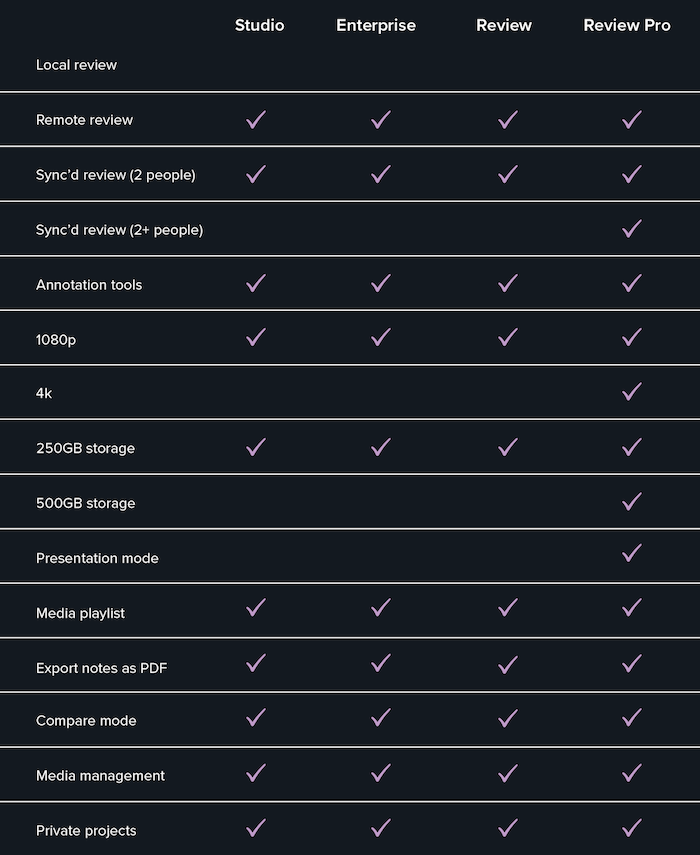Click Review checkmark for Private projects
The width and height of the screenshot is (700, 855).
508,828
